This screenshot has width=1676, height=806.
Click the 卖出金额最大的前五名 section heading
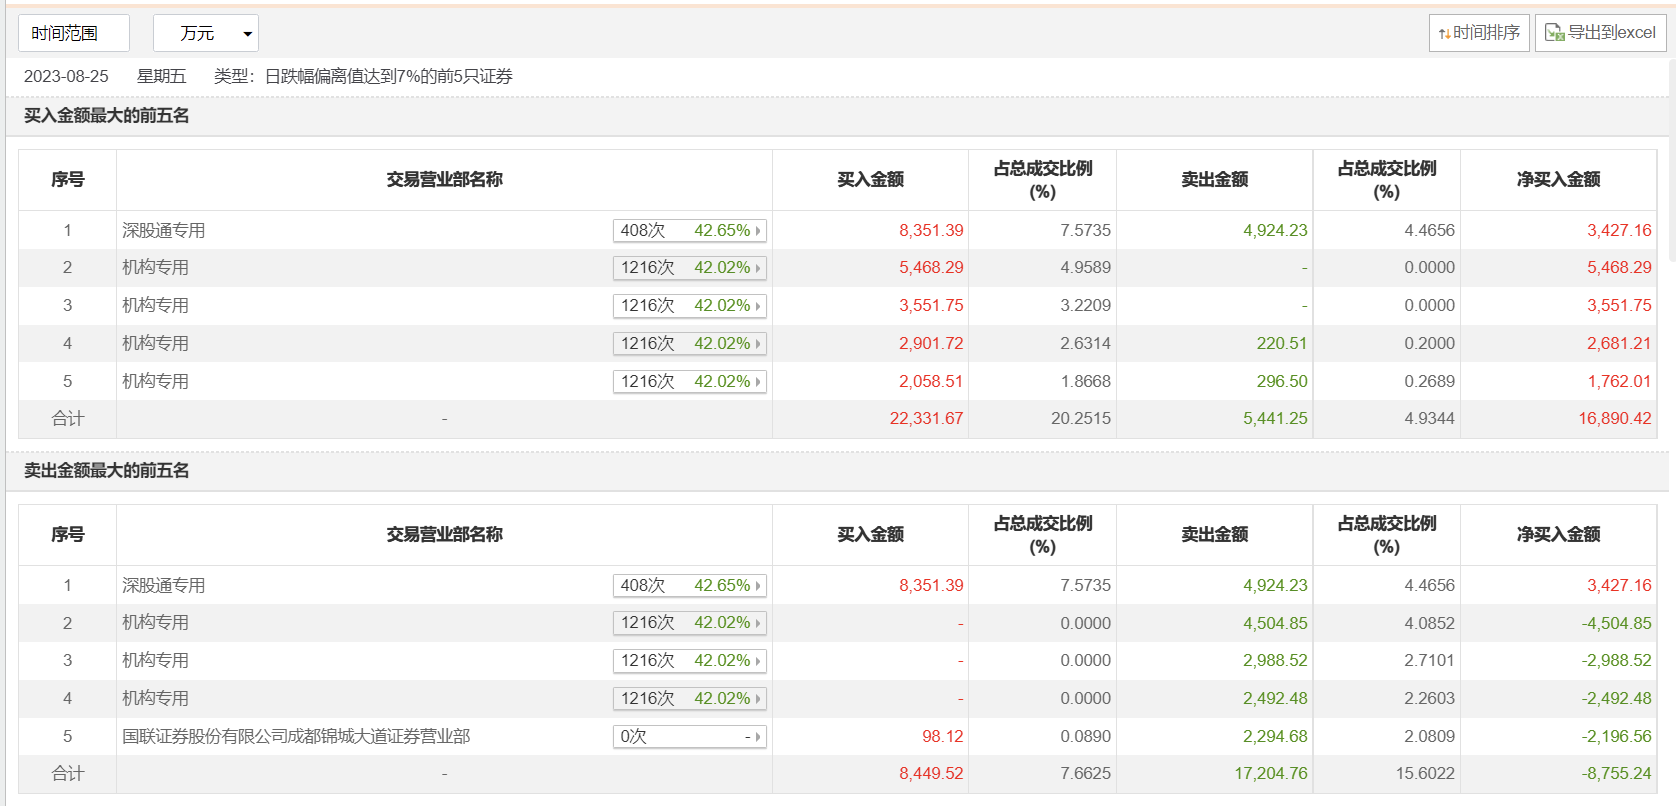pyautogui.click(x=107, y=471)
